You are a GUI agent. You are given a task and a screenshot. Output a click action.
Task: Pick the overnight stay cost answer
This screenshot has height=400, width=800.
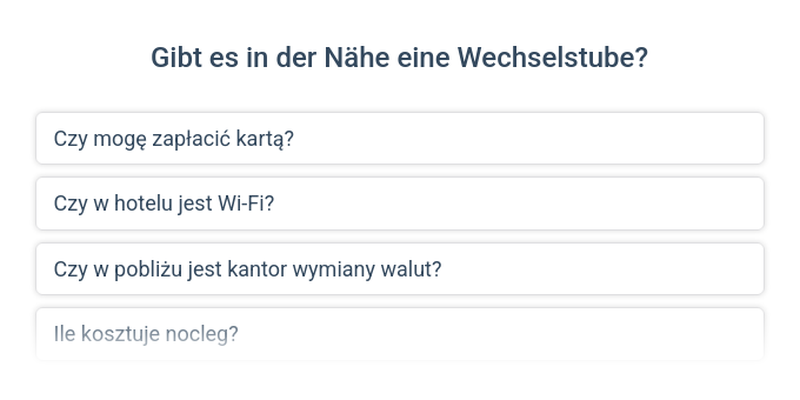[400, 333]
